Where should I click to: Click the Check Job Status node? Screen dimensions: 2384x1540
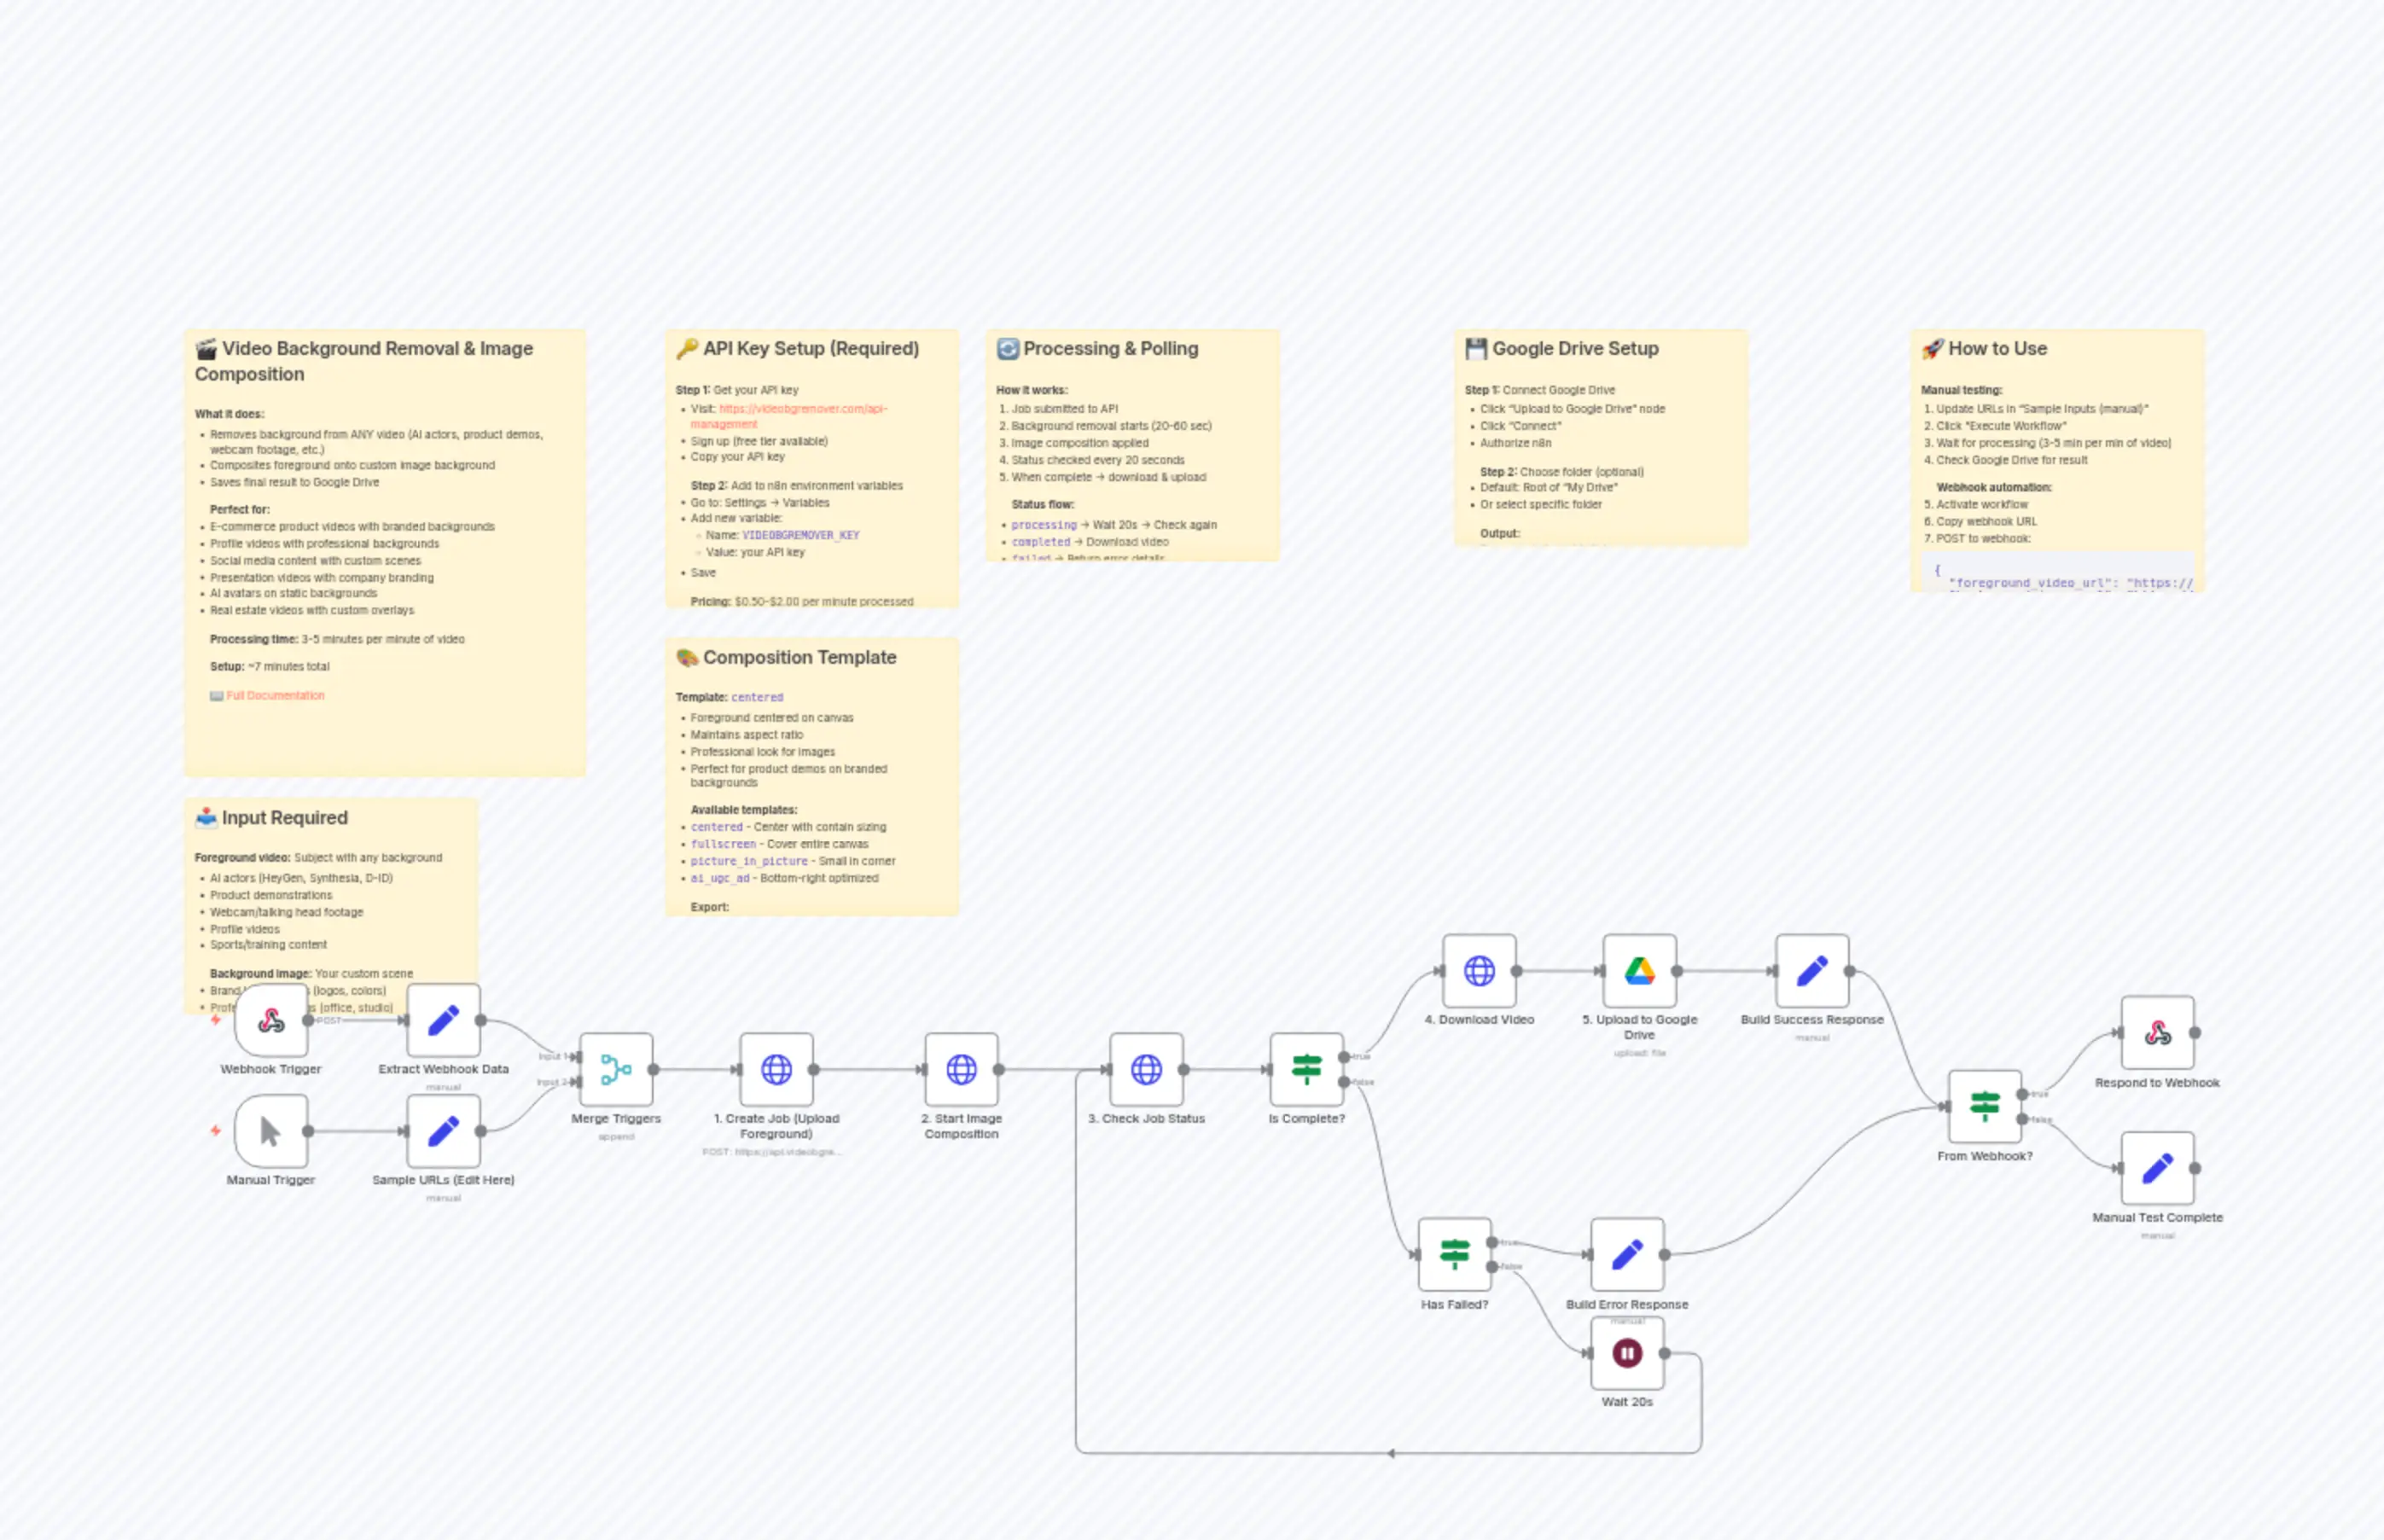click(x=1146, y=1069)
